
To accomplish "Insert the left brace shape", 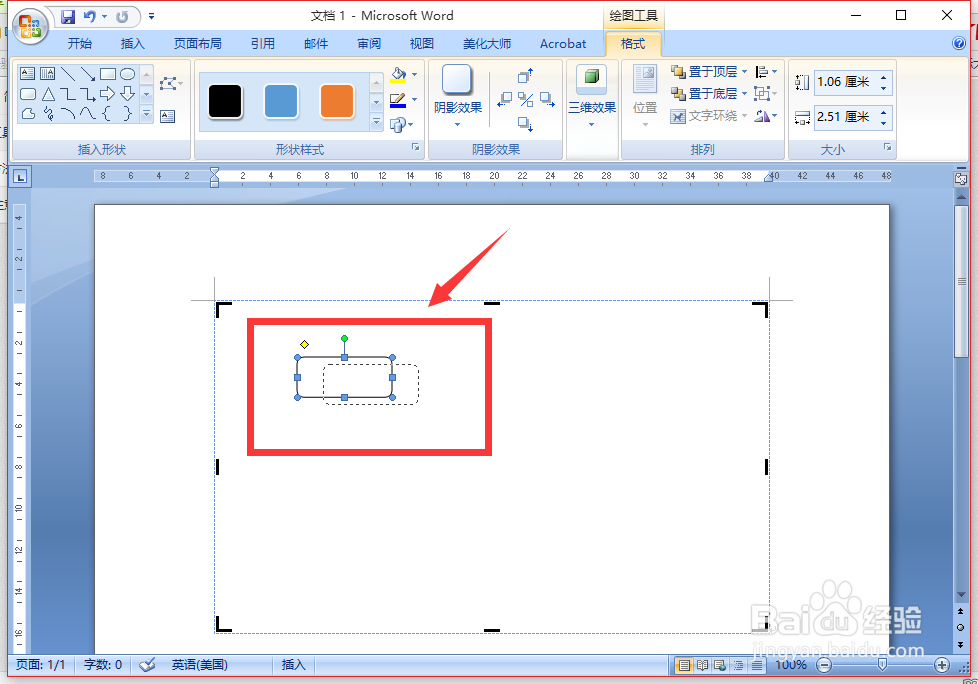I will point(107,113).
